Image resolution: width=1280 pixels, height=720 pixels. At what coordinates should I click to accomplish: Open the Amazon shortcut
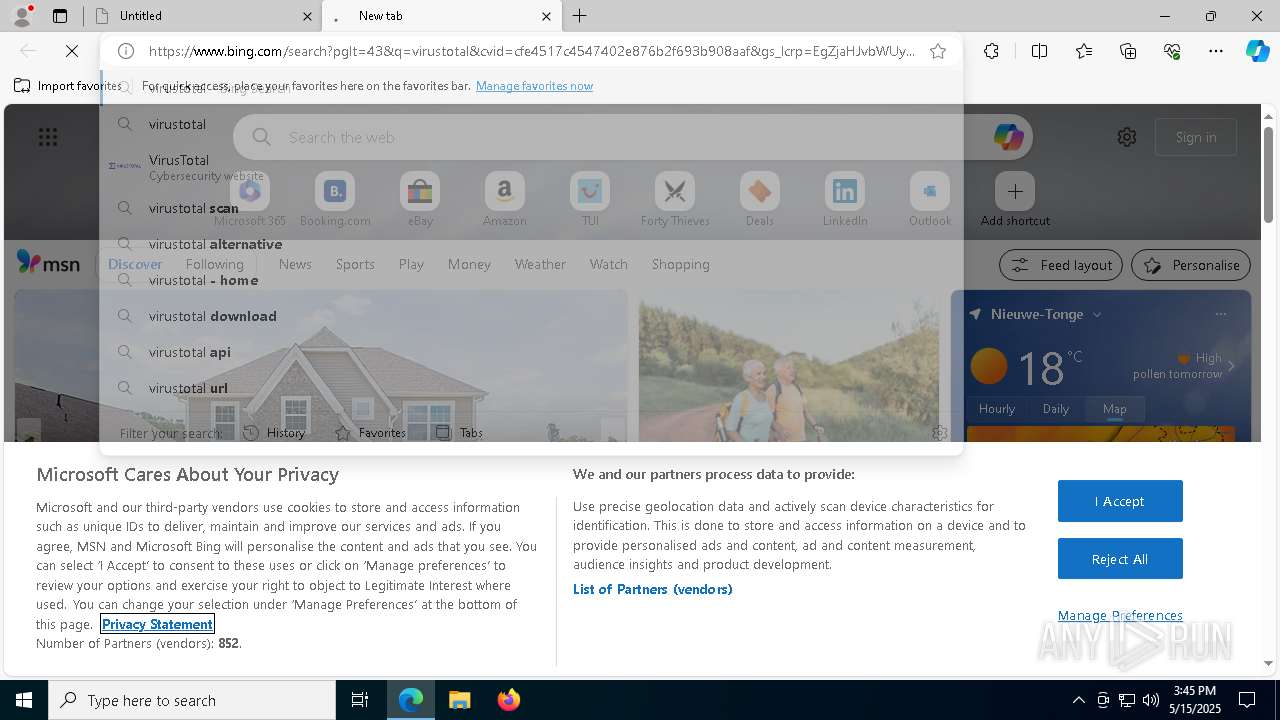coord(504,200)
